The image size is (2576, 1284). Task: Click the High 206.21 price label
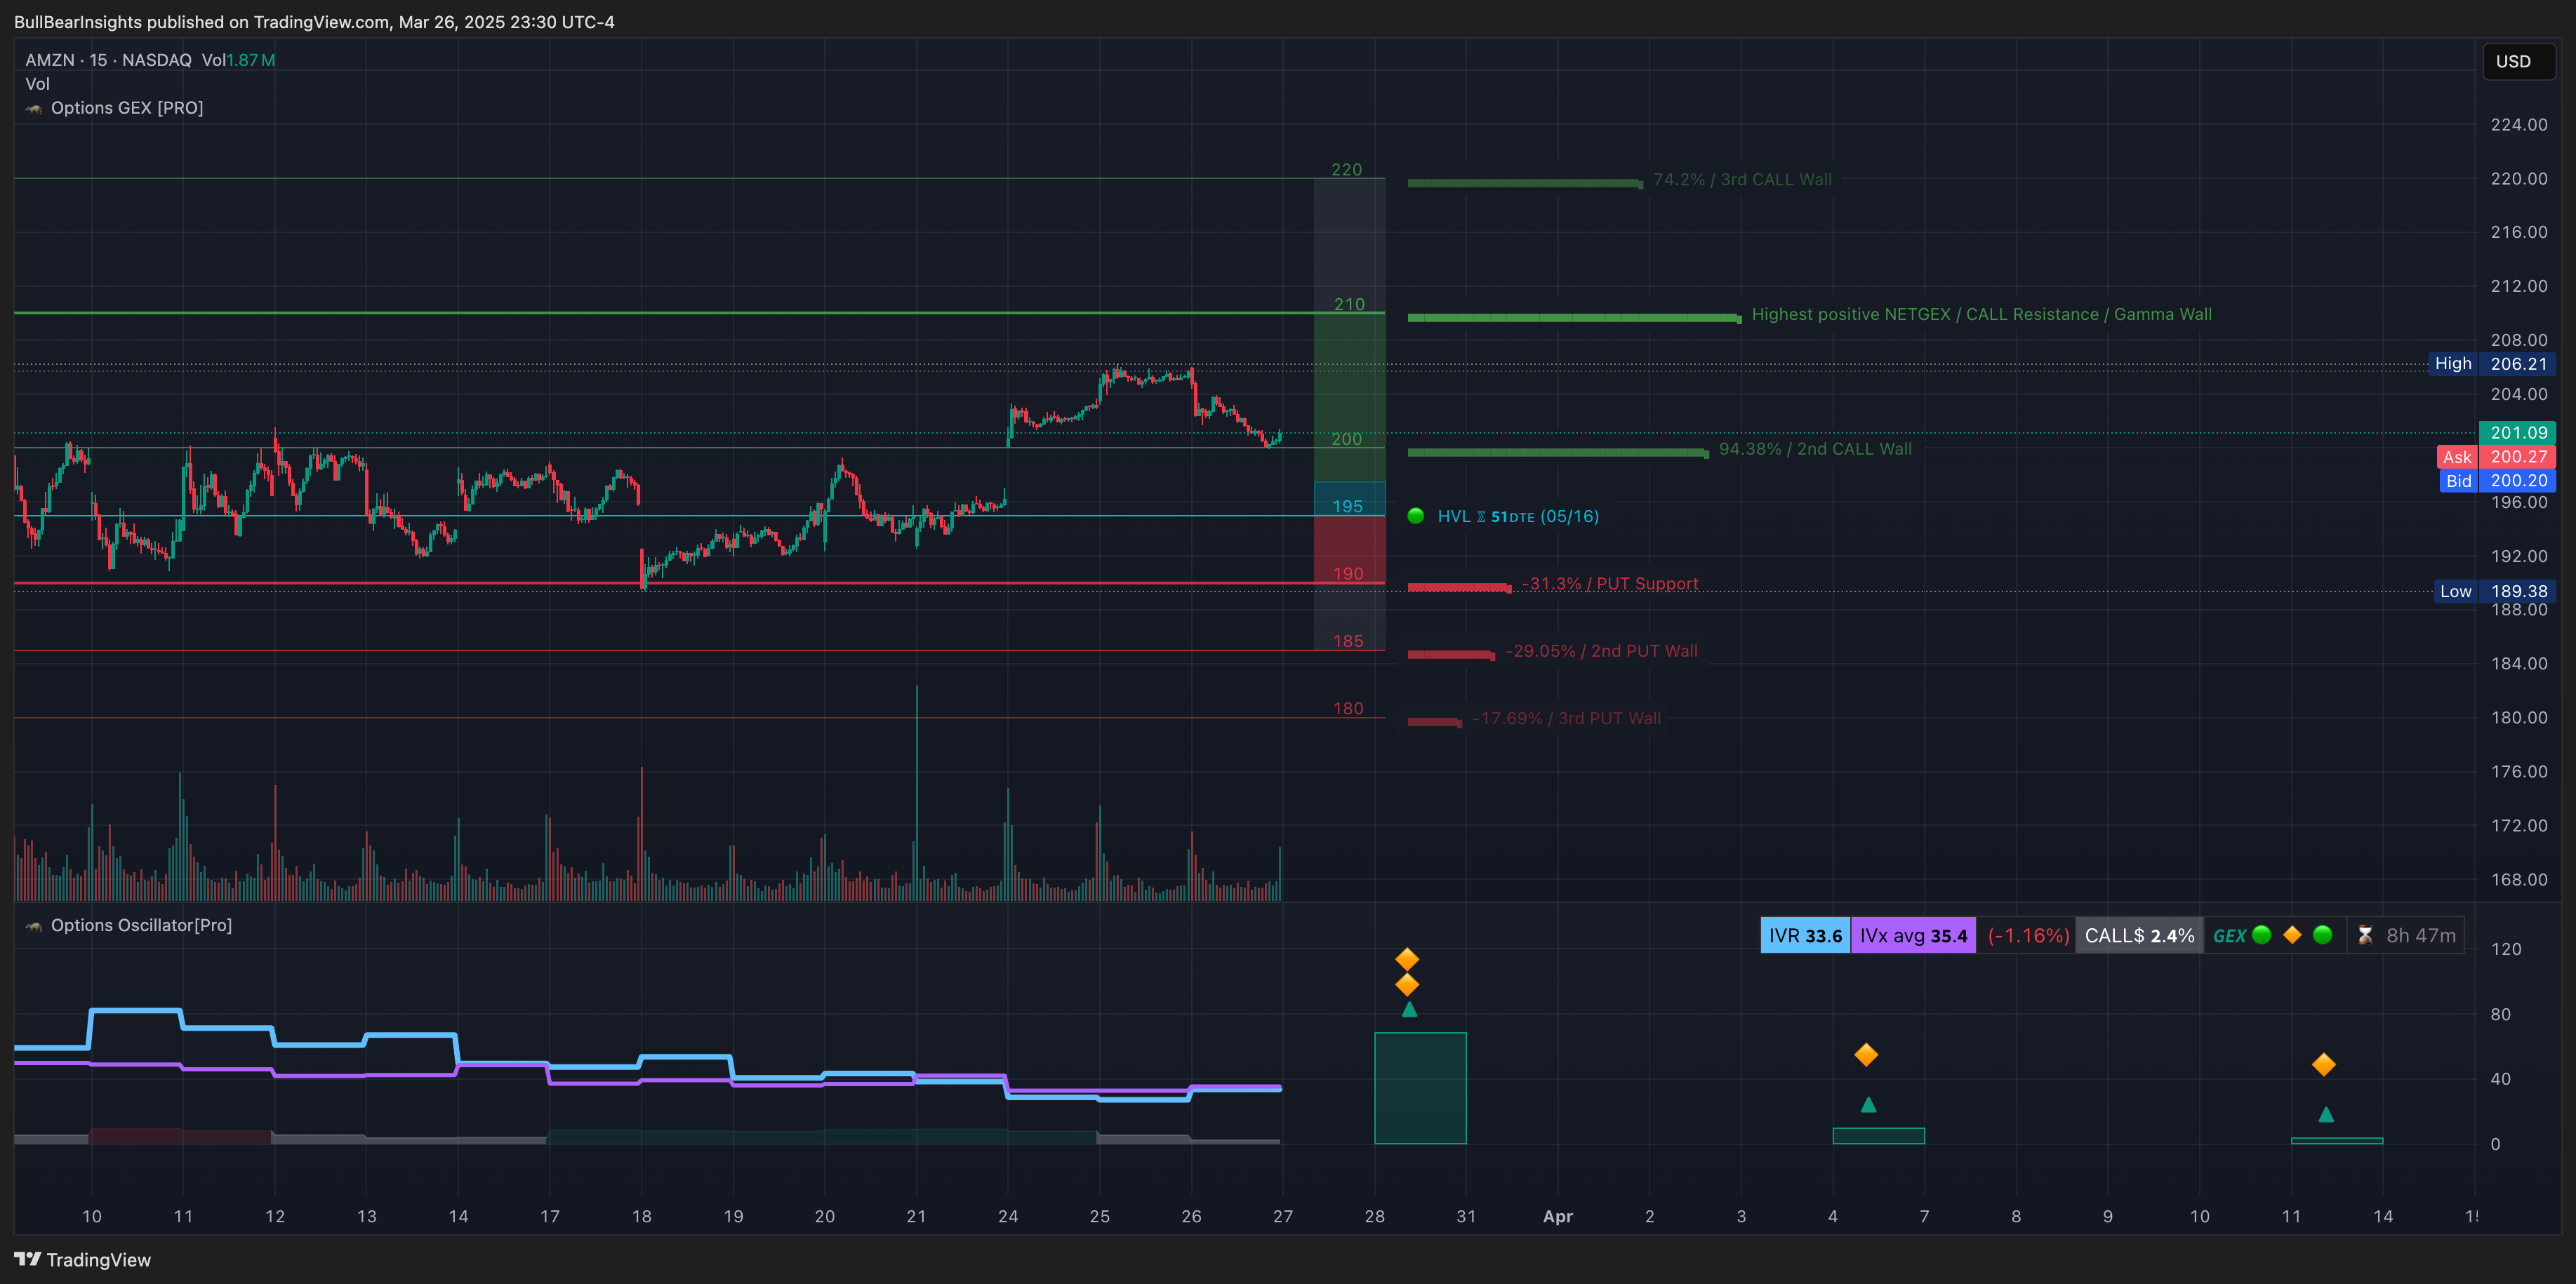2492,364
